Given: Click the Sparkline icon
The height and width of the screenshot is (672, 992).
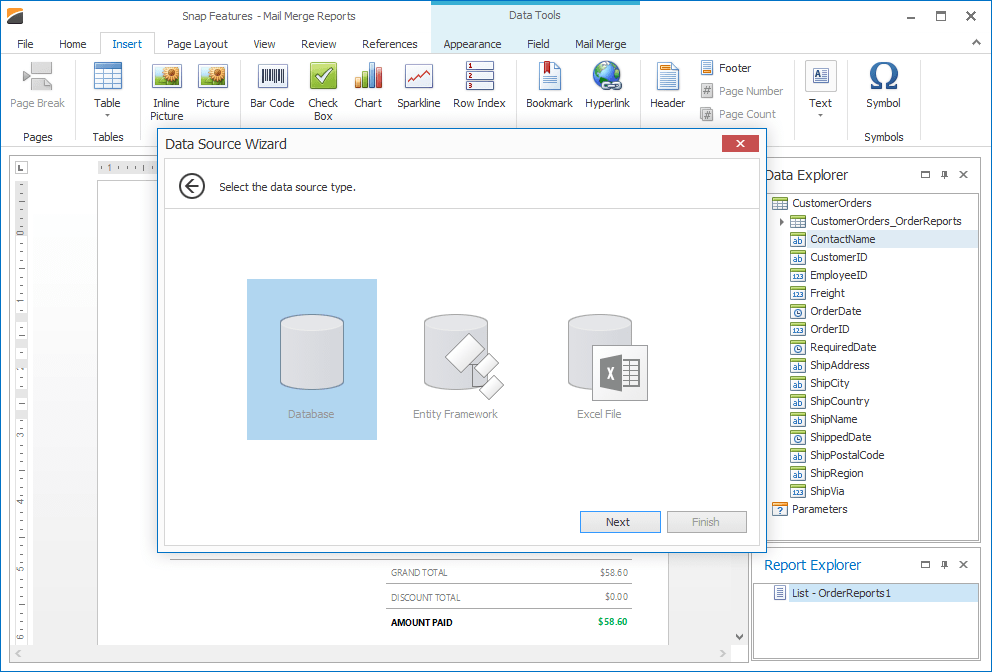Looking at the screenshot, I should (418, 77).
